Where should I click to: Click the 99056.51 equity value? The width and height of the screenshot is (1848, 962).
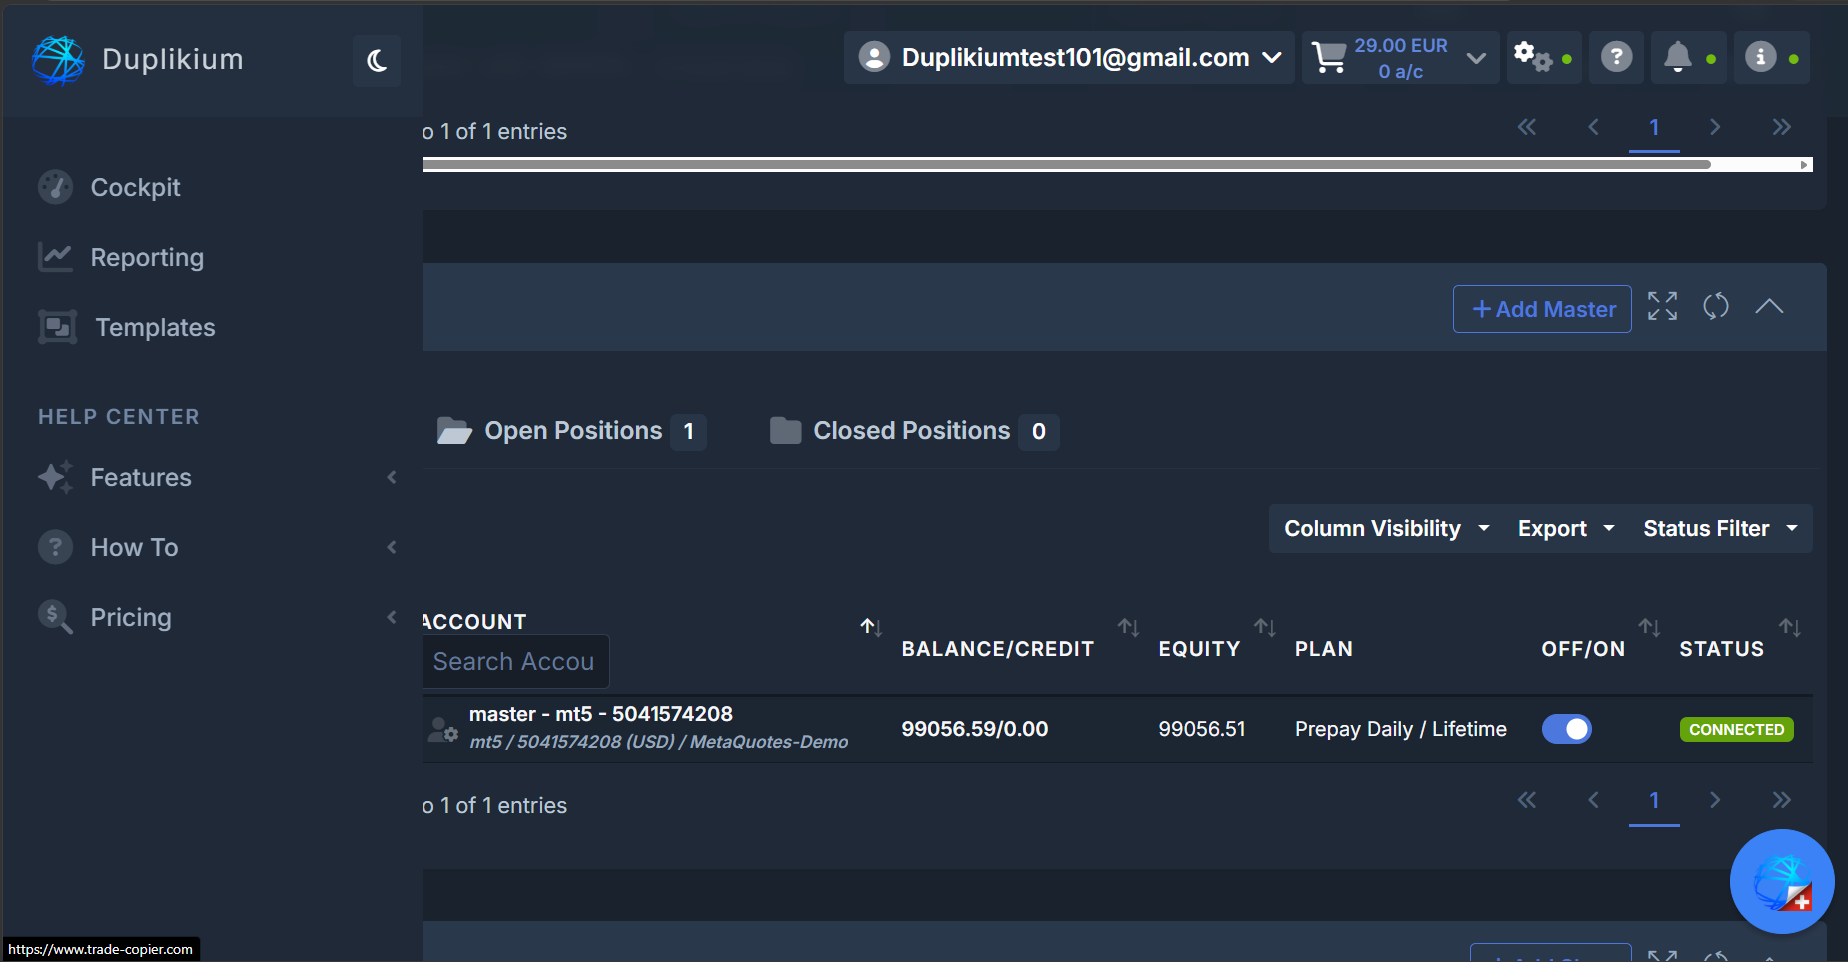(1201, 729)
